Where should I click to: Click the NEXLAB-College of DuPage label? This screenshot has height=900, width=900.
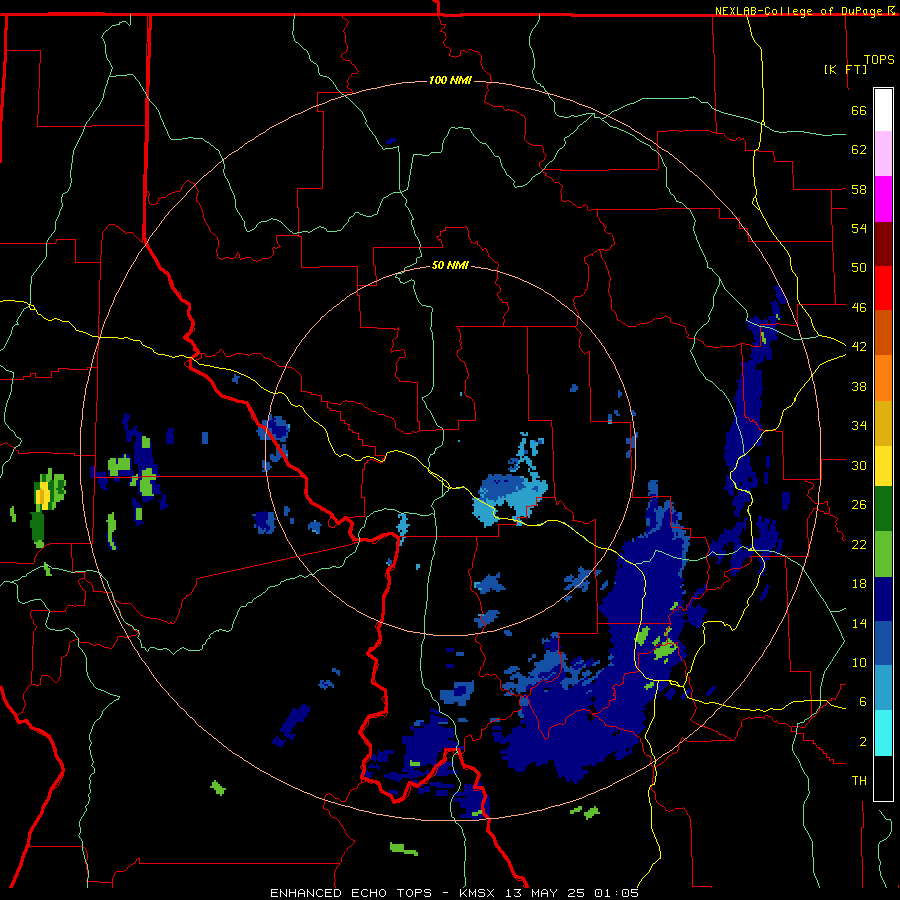coord(800,11)
